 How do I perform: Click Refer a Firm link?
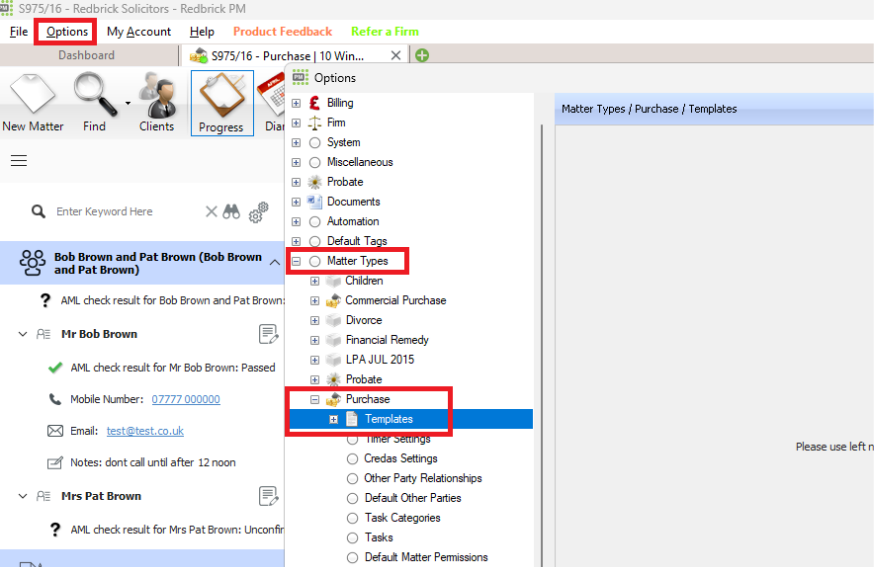tap(385, 32)
